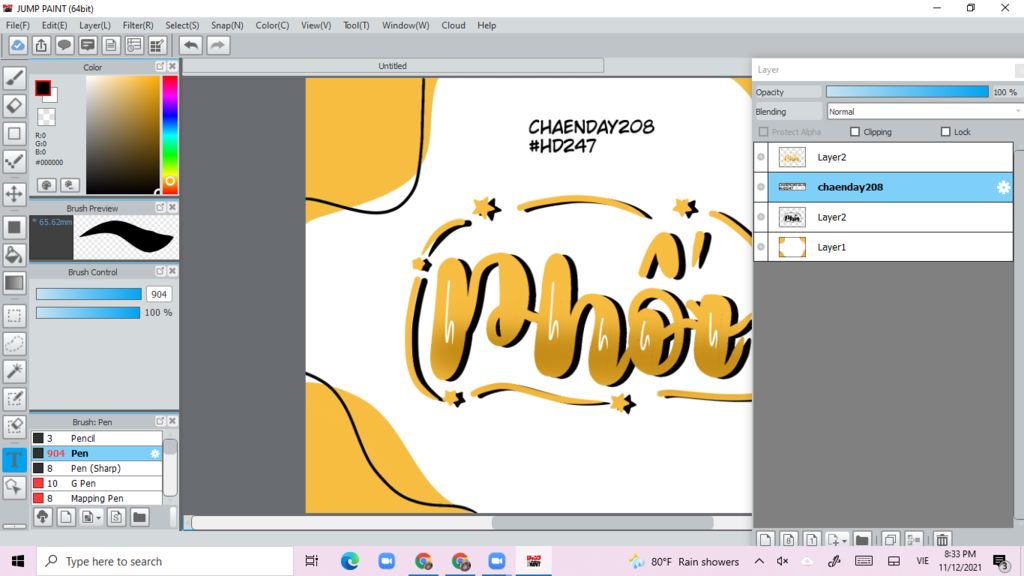Toggle the Clipping checkbox
1024x576 pixels.
pyautogui.click(x=855, y=132)
